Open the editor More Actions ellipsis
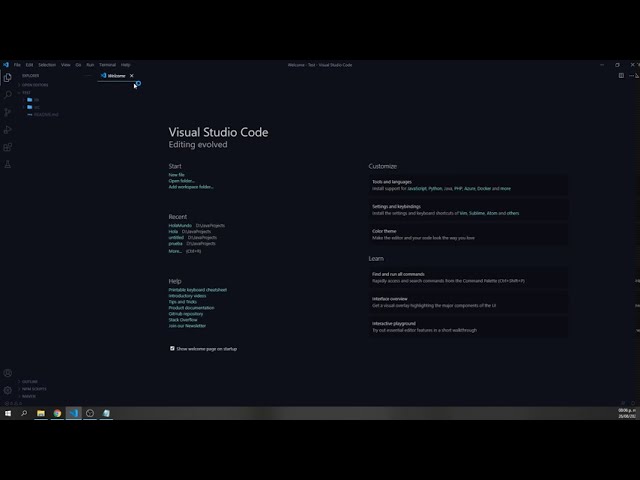This screenshot has width=640, height=480. [631, 76]
